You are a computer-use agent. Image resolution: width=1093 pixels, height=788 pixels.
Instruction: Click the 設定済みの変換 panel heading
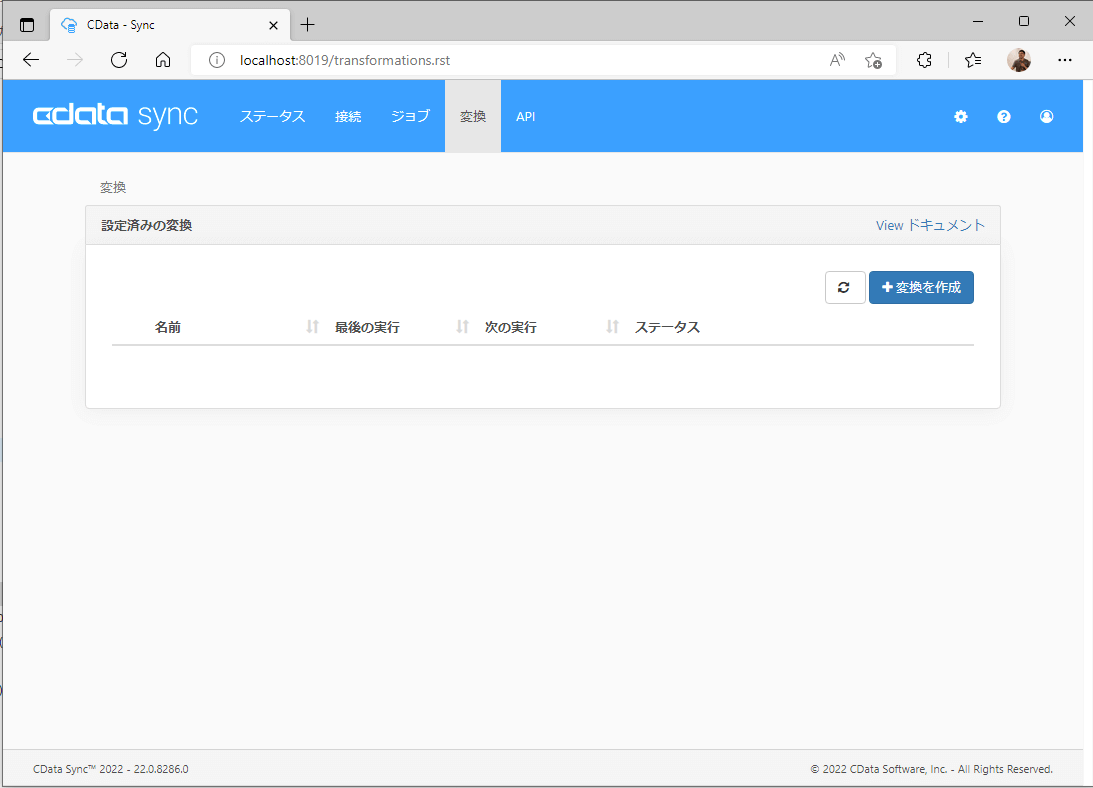146,225
